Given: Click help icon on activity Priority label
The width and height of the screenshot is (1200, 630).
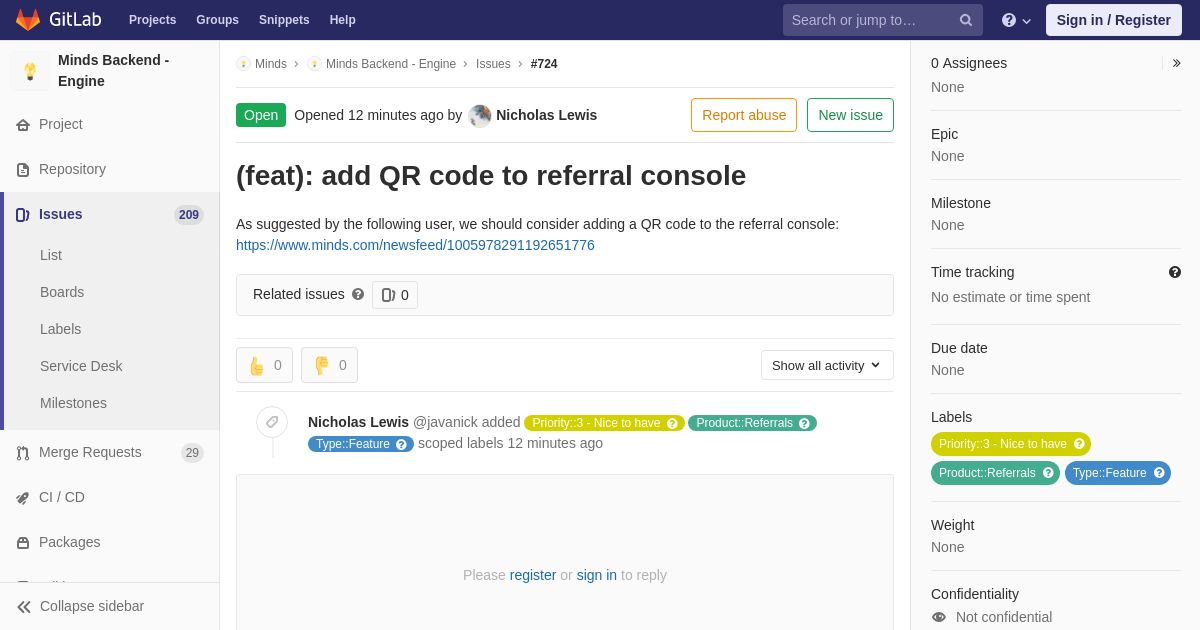Looking at the screenshot, I should [672, 423].
